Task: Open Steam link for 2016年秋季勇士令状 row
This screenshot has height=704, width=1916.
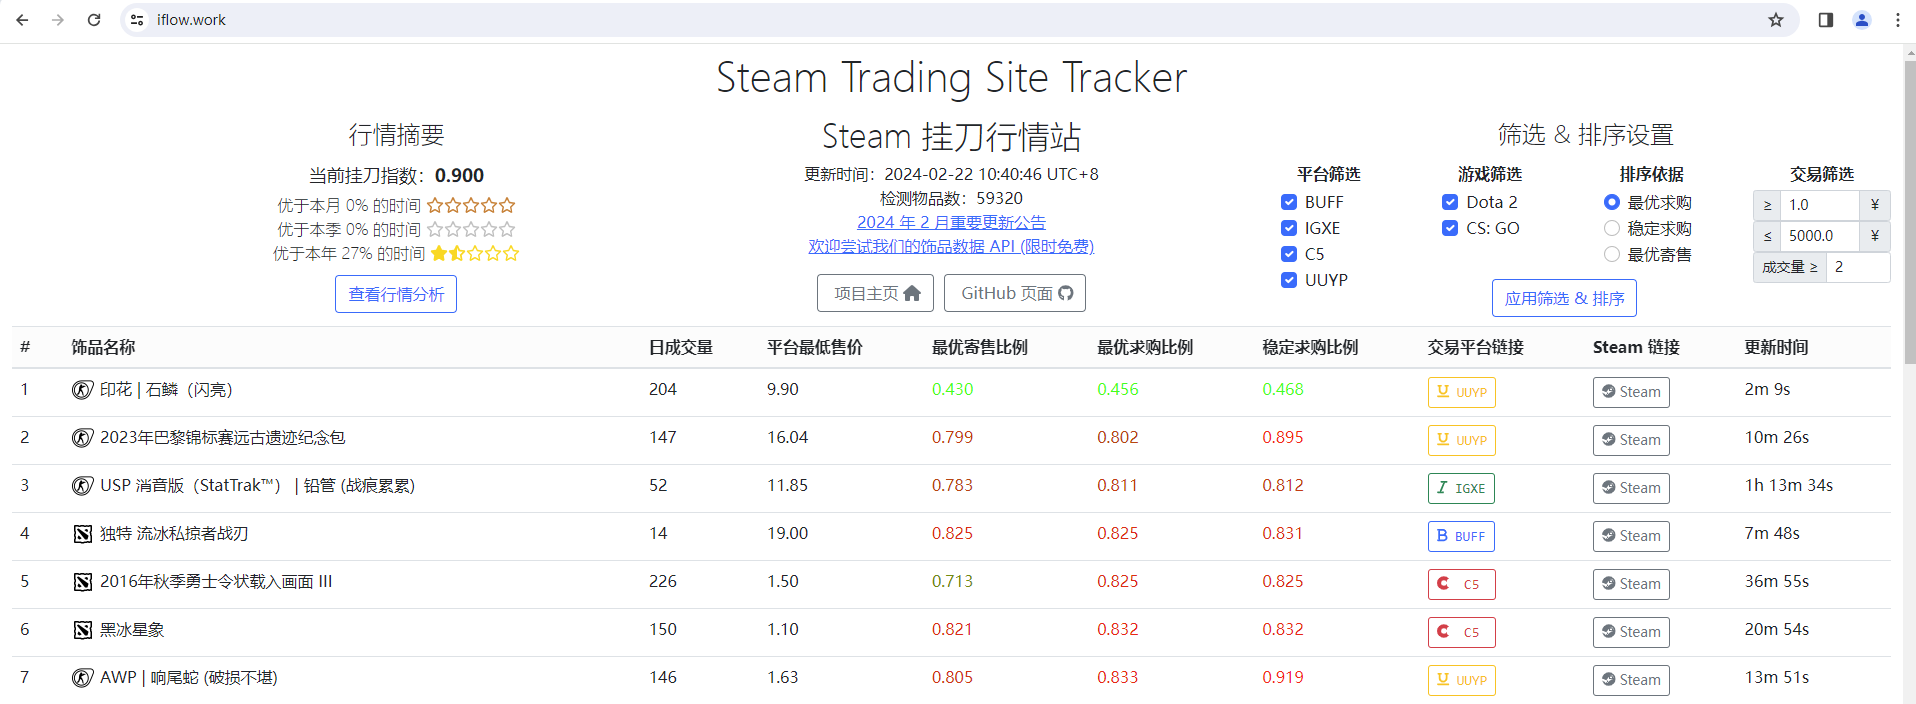Action: 1631,584
